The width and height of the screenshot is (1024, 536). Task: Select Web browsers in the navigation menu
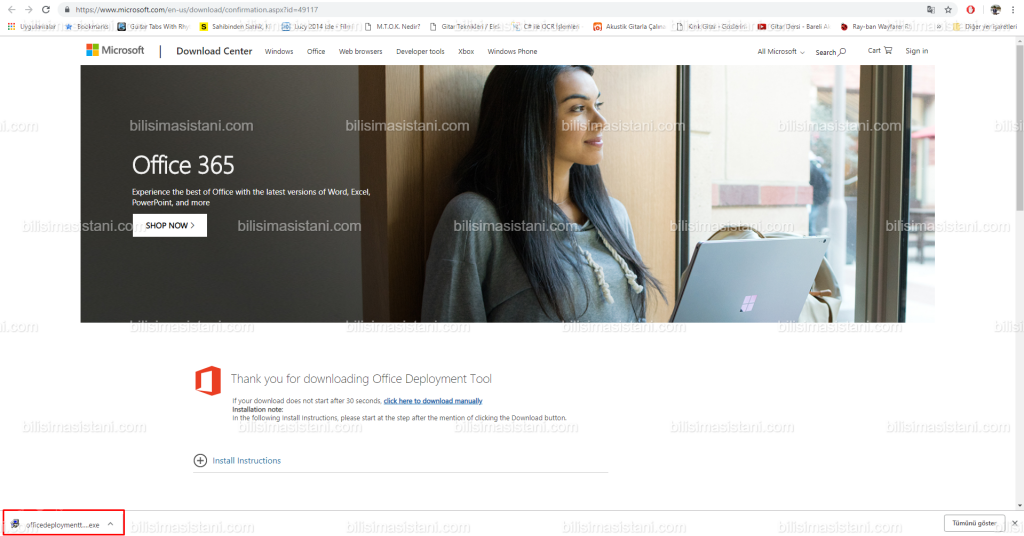point(360,52)
